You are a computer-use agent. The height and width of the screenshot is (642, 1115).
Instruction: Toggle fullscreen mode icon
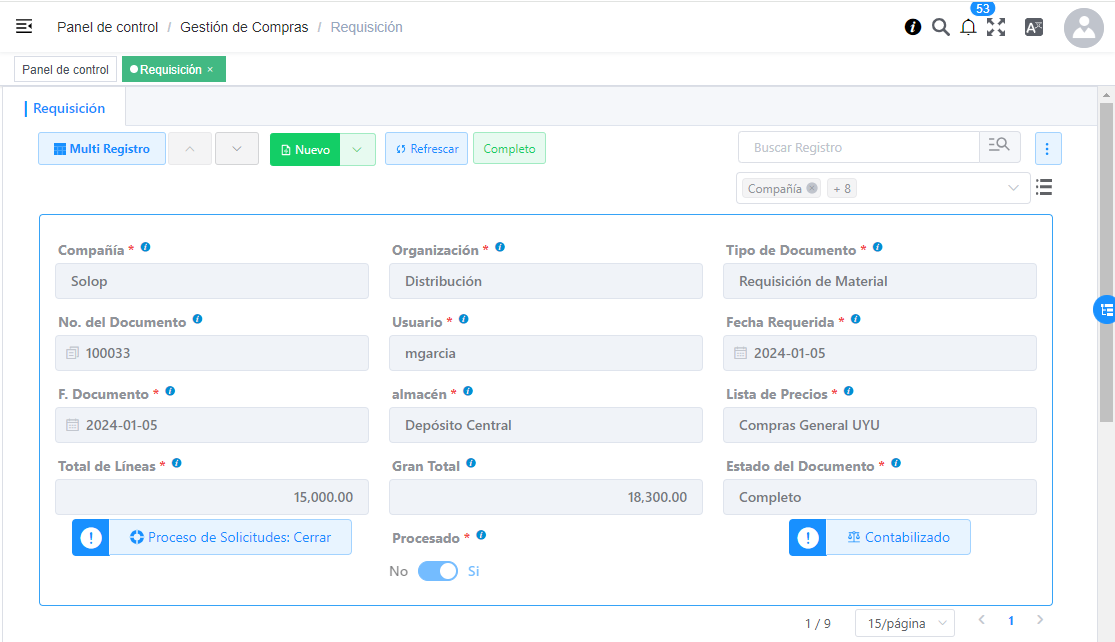coord(996,27)
